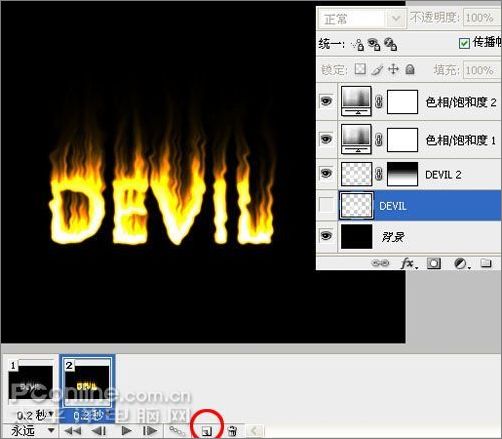502x439 pixels.
Task: Select animation frame 2
Action: [x=87, y=382]
